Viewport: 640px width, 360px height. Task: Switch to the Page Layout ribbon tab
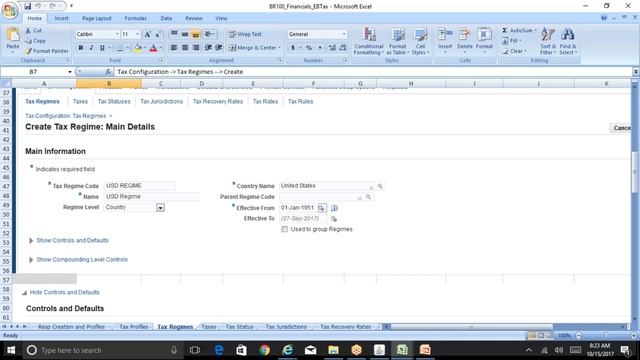(97, 18)
